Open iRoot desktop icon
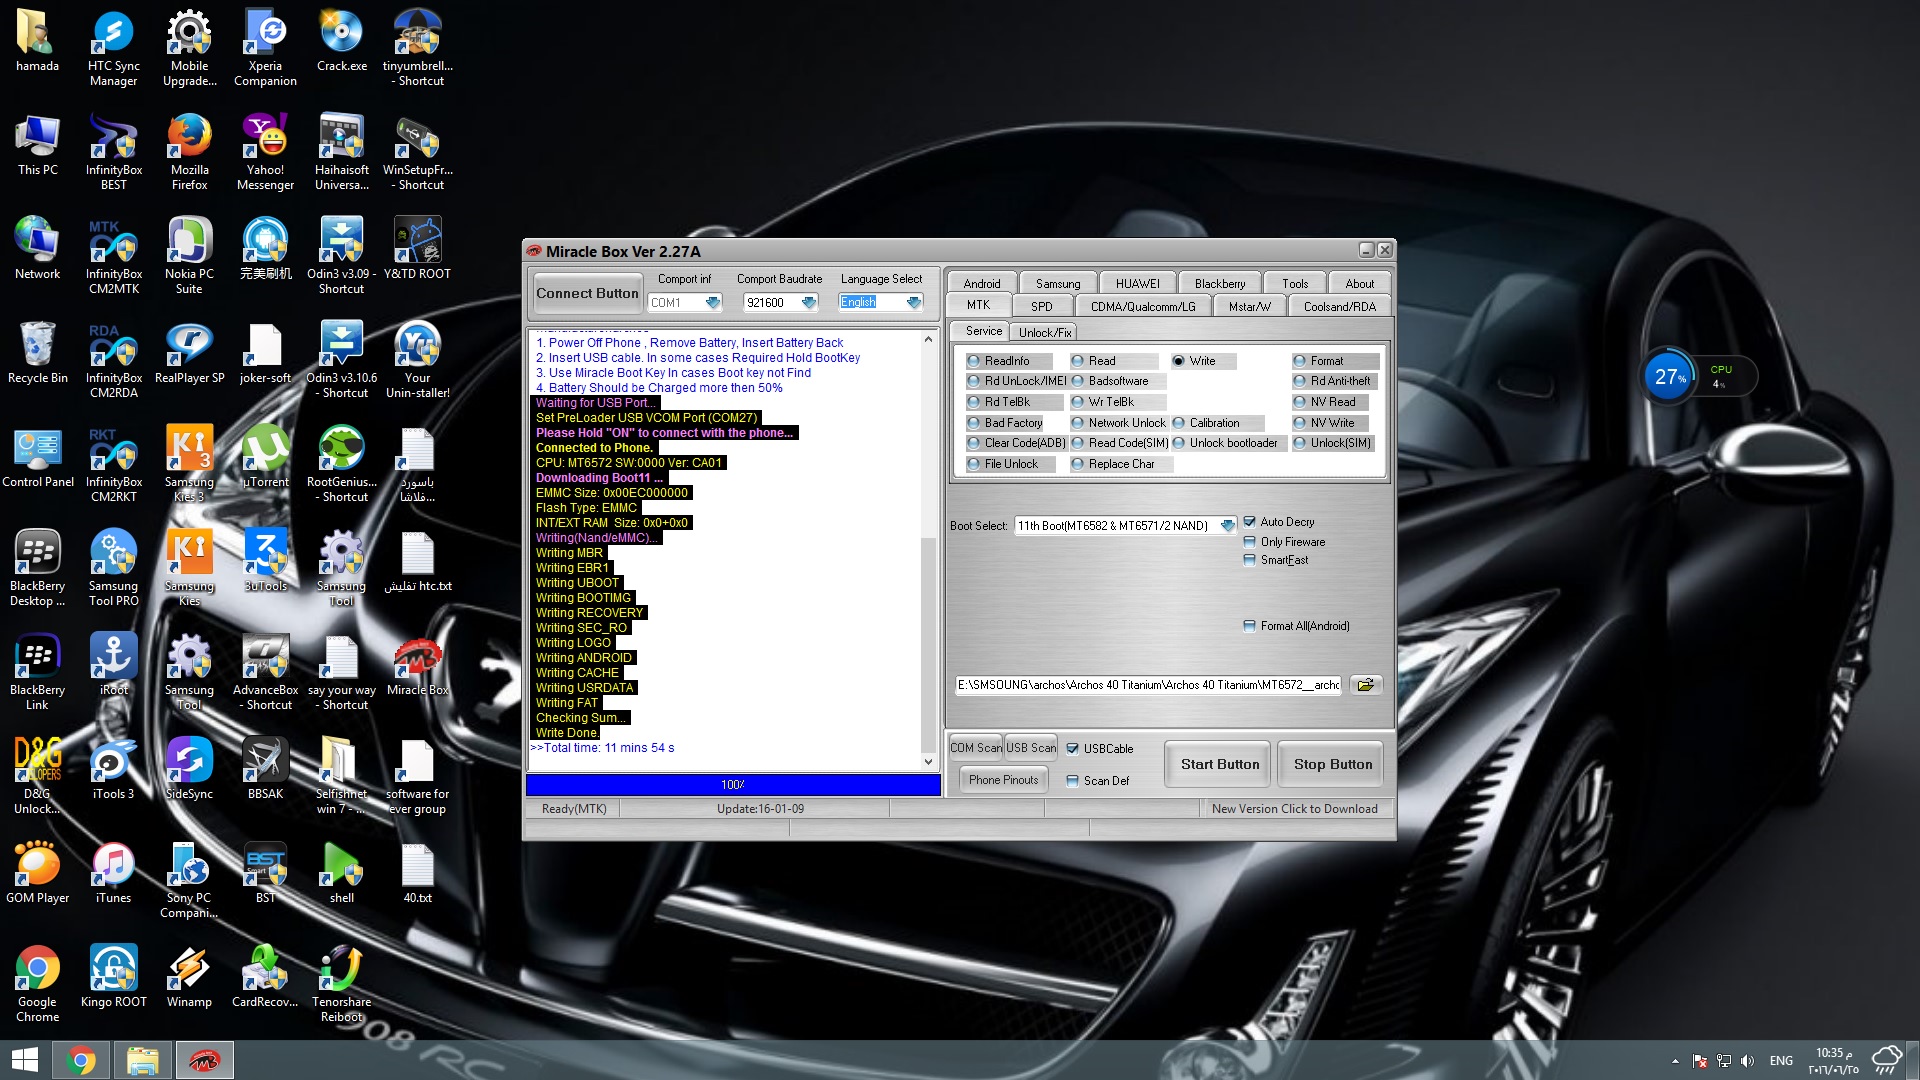Viewport: 1920px width, 1080px height. coord(113,666)
